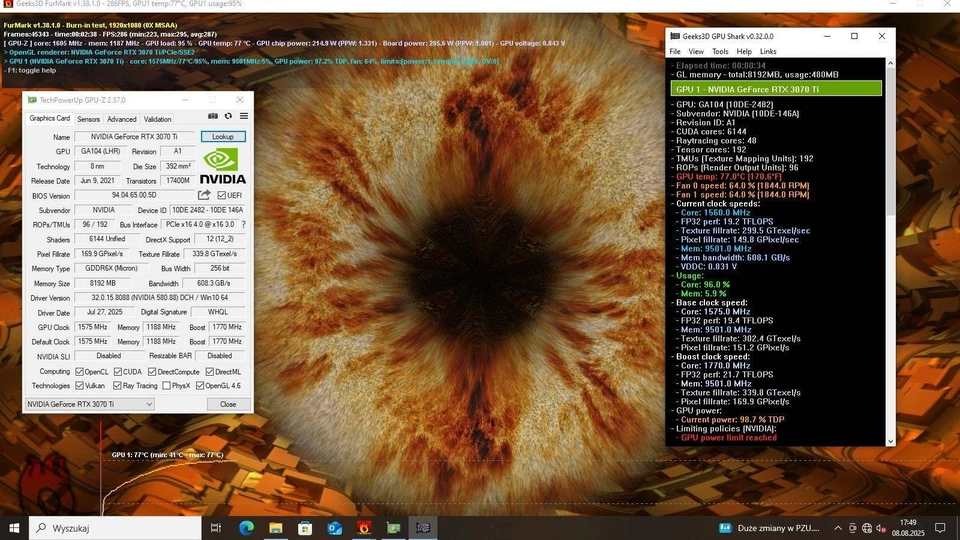Switch to GPU-Z via its taskbar icon

[393, 528]
